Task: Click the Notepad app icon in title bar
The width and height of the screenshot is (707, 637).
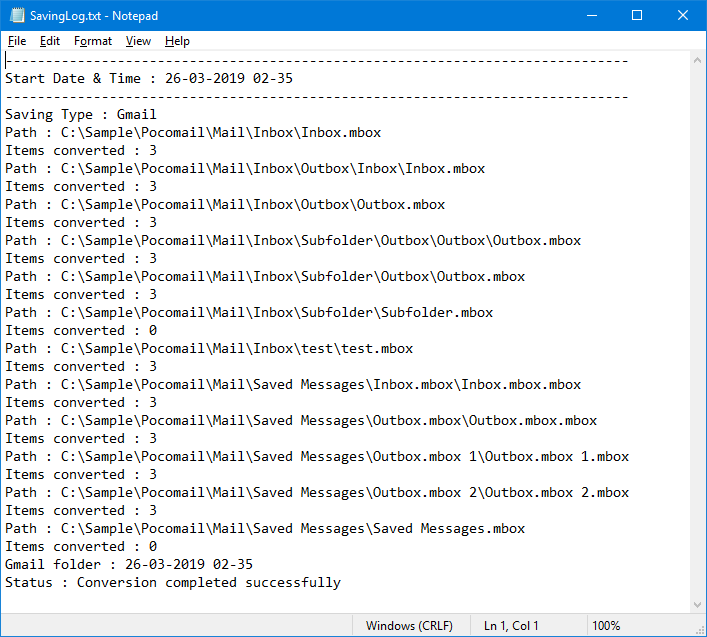Action: [x=16, y=16]
